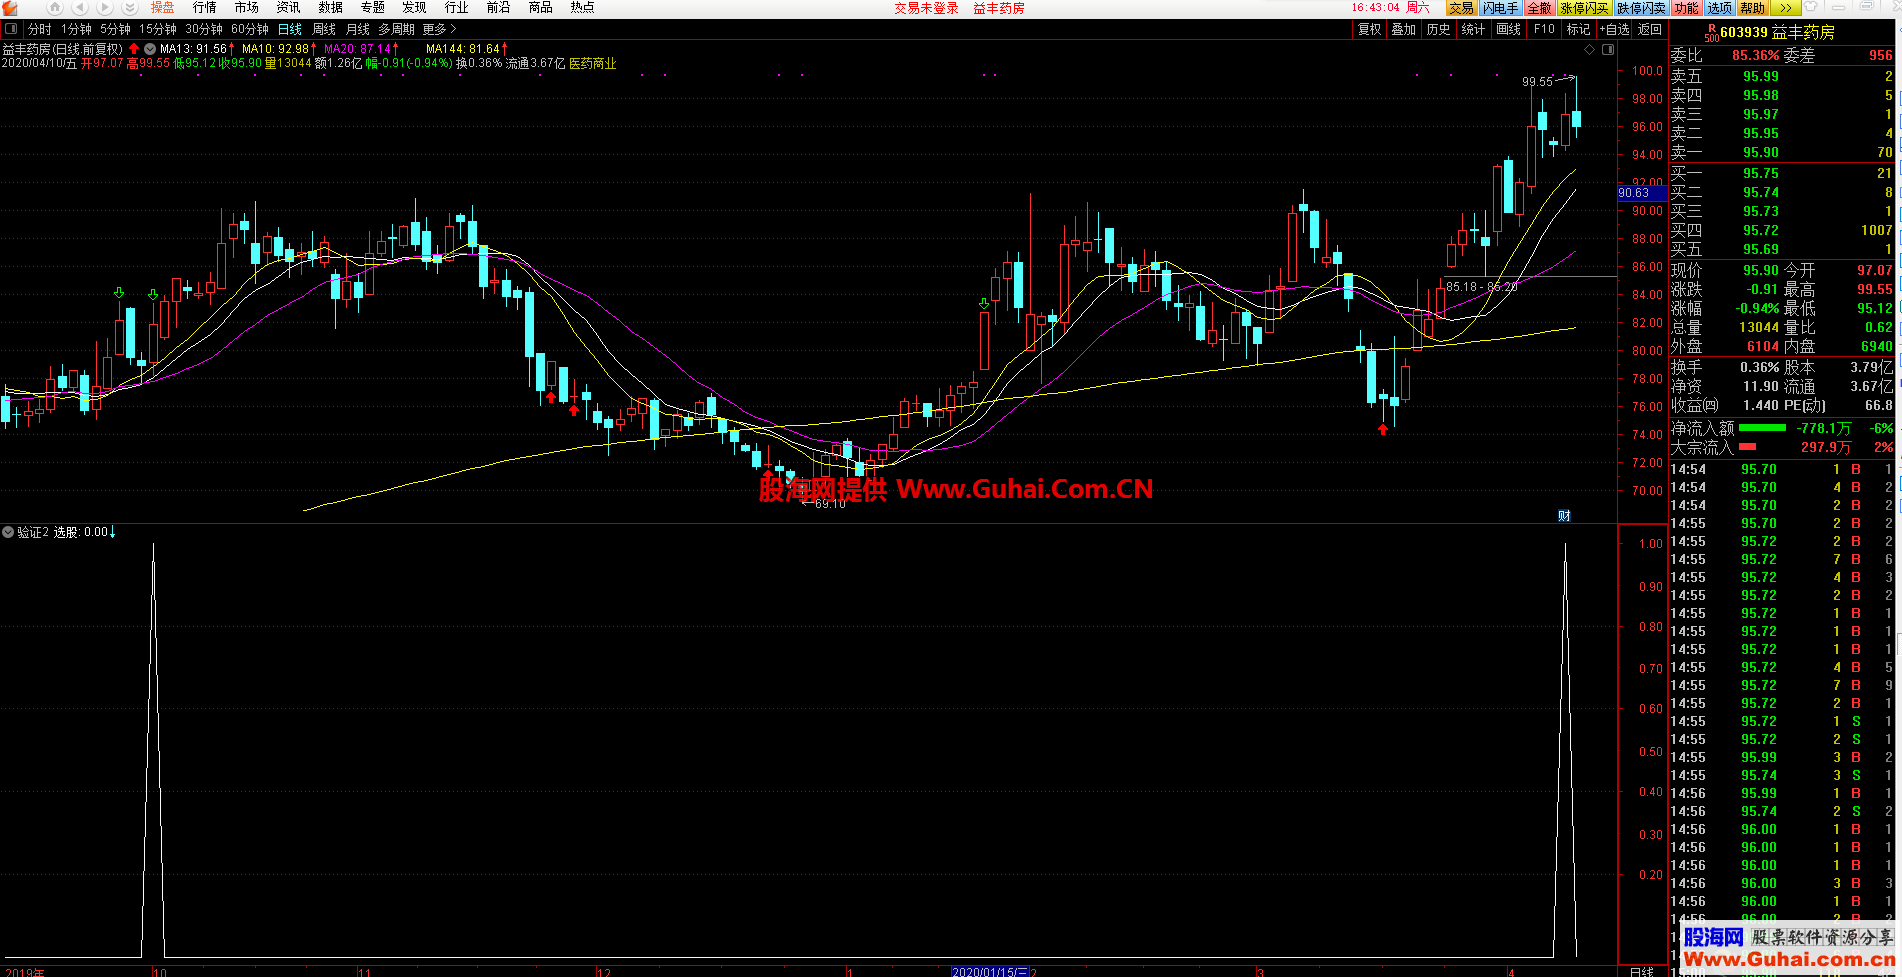This screenshot has height=977, width=1902.
Task: Collapse the 验证2 sub-indicator panel arrow
Action: coord(8,532)
